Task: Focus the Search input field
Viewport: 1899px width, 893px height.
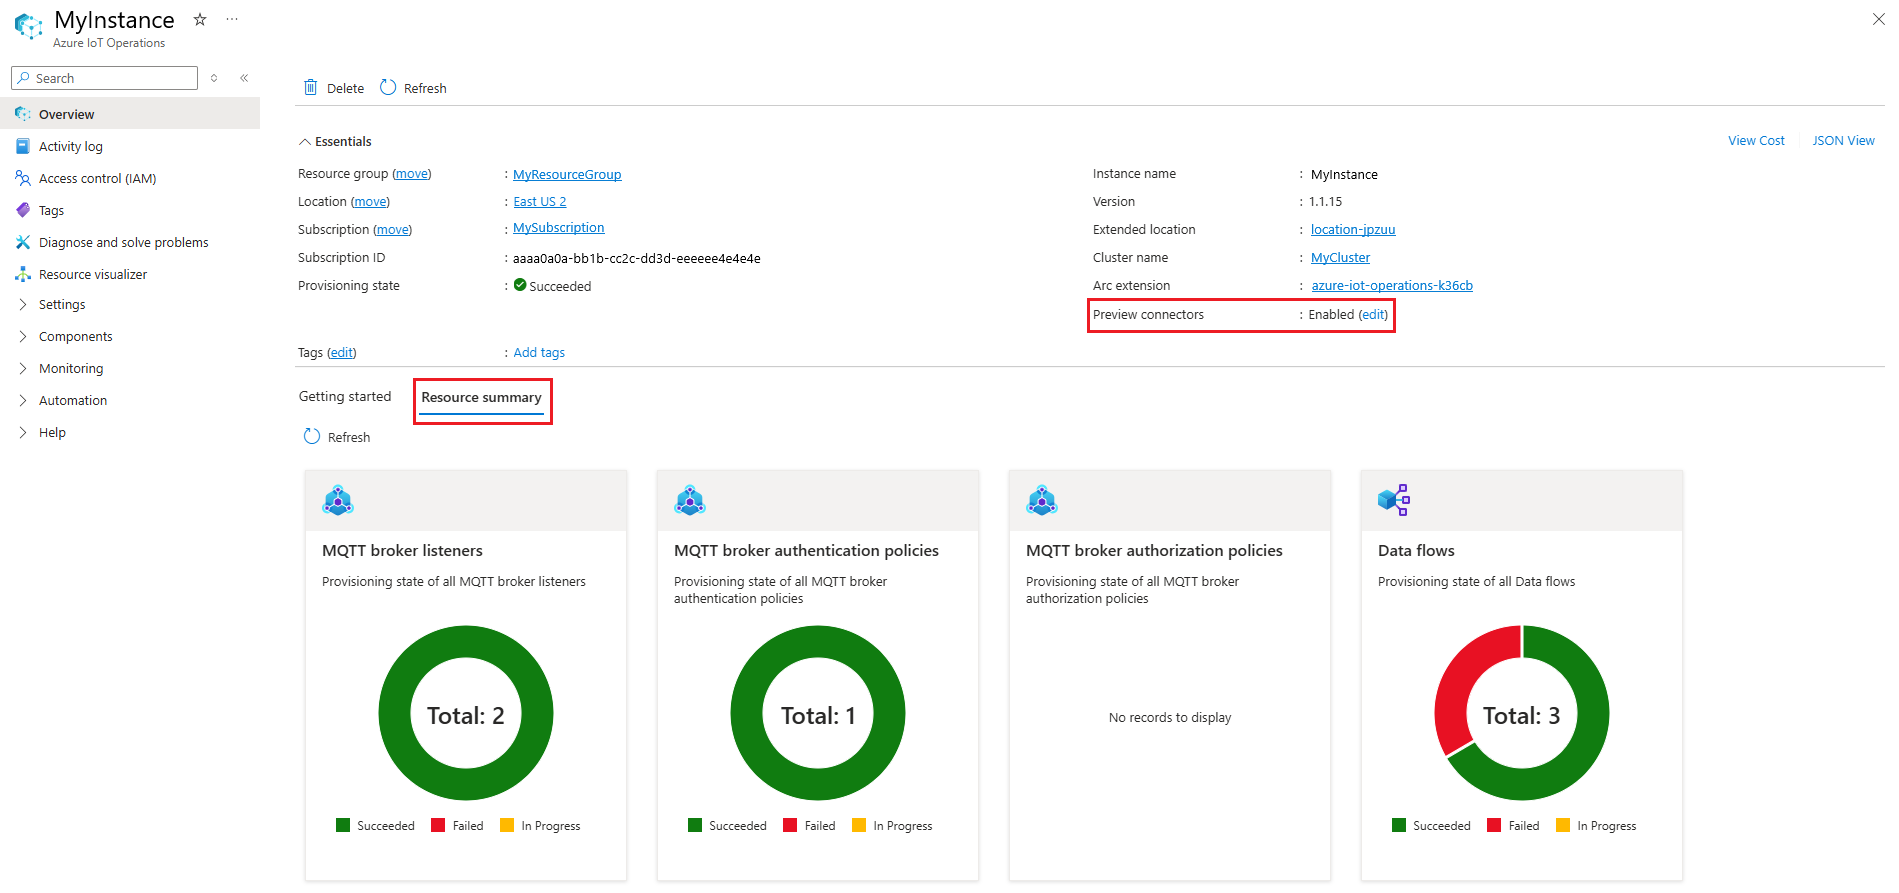Action: pyautogui.click(x=104, y=78)
